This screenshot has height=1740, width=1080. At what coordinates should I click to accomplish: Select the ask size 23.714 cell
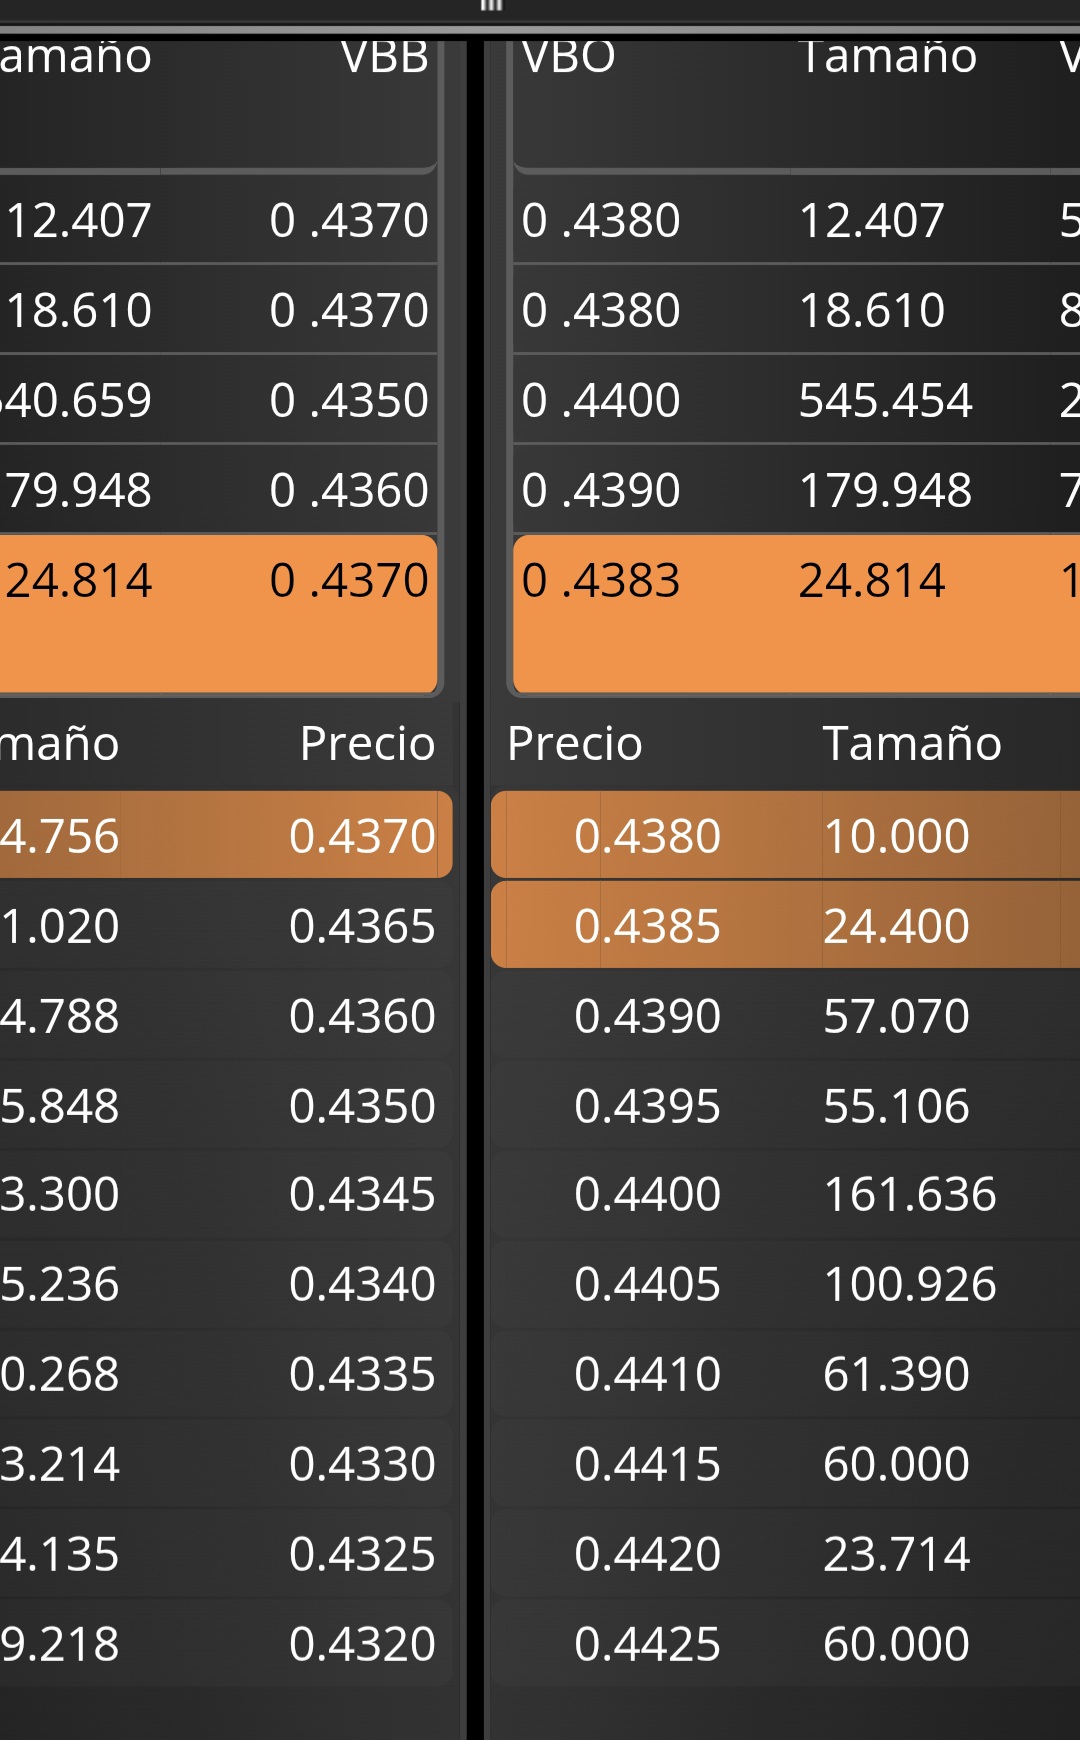click(x=896, y=1554)
